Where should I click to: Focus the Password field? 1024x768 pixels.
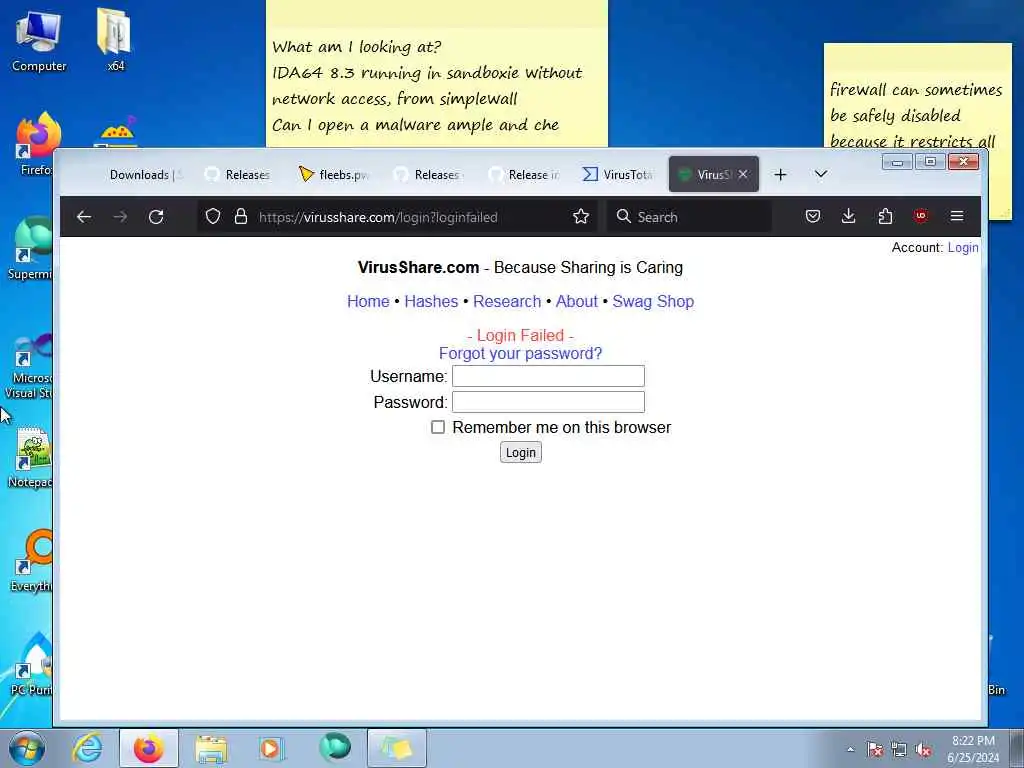549,402
